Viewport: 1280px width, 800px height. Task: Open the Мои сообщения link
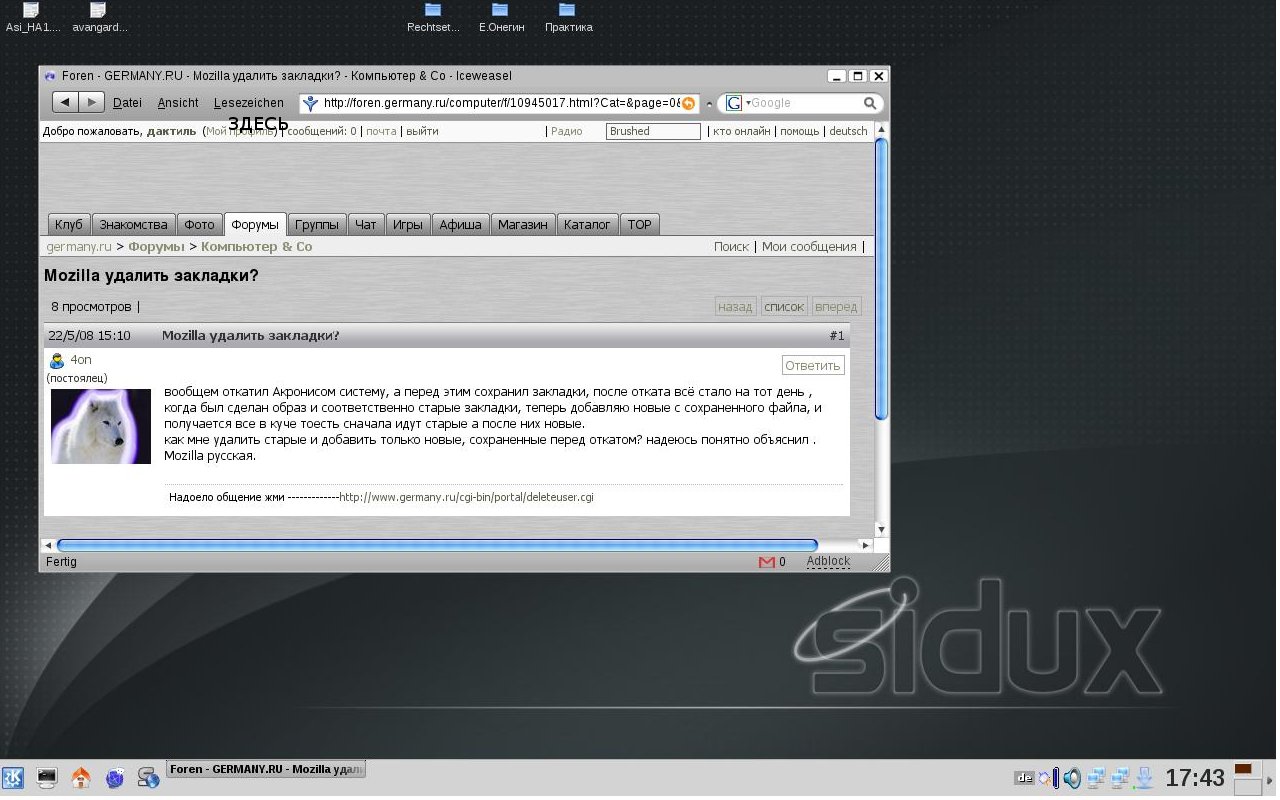(809, 247)
